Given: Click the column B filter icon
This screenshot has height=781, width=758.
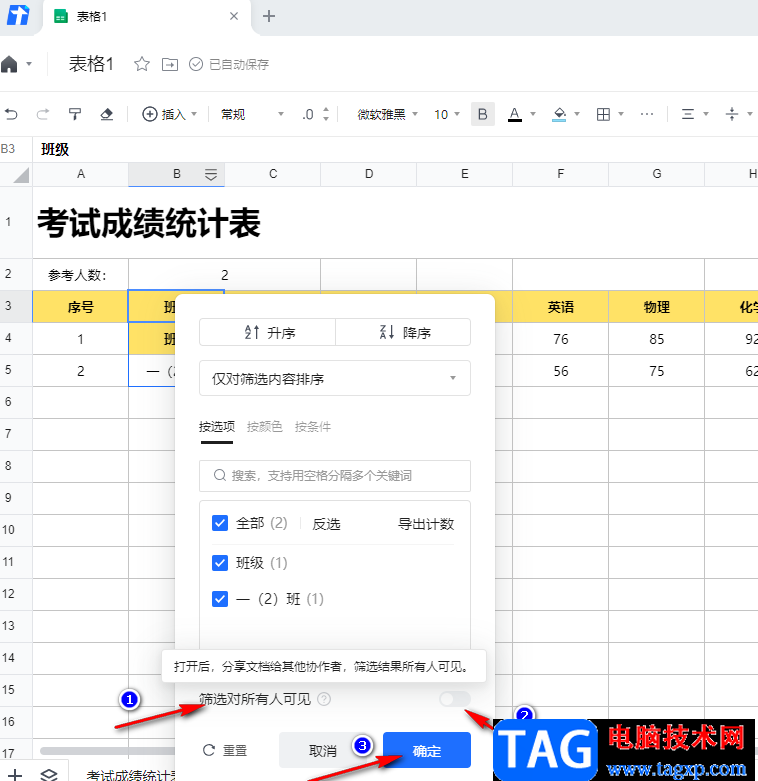Looking at the screenshot, I should 211,174.
